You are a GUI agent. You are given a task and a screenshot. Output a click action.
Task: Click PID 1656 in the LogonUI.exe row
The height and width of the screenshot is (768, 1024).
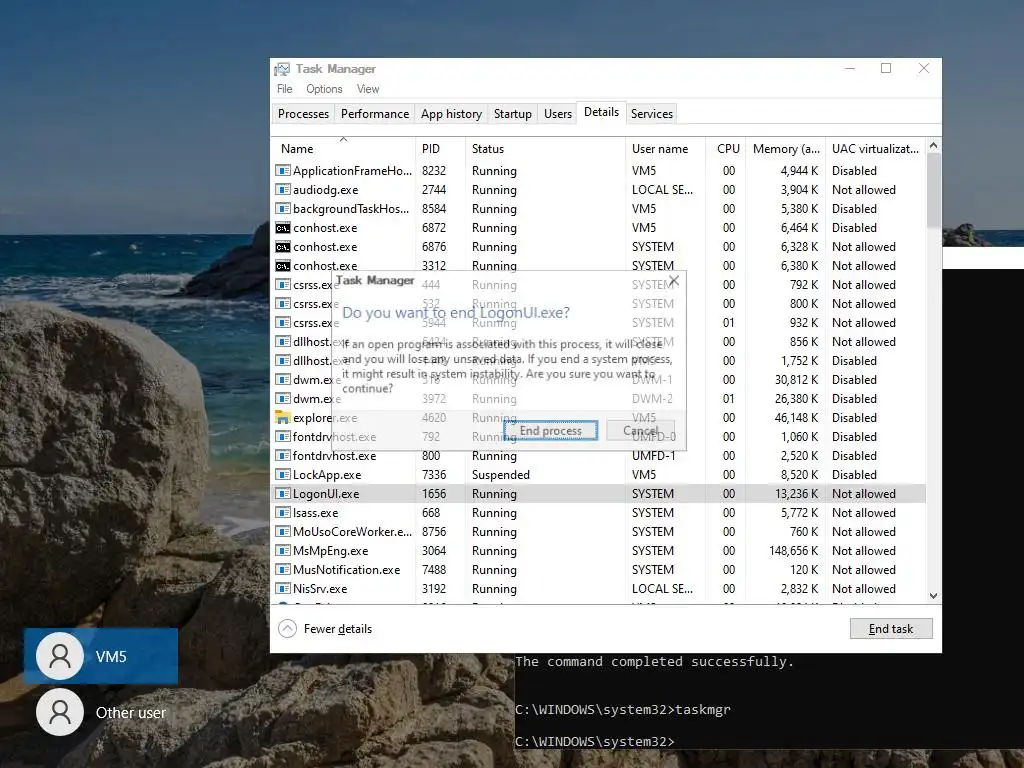click(x=434, y=494)
